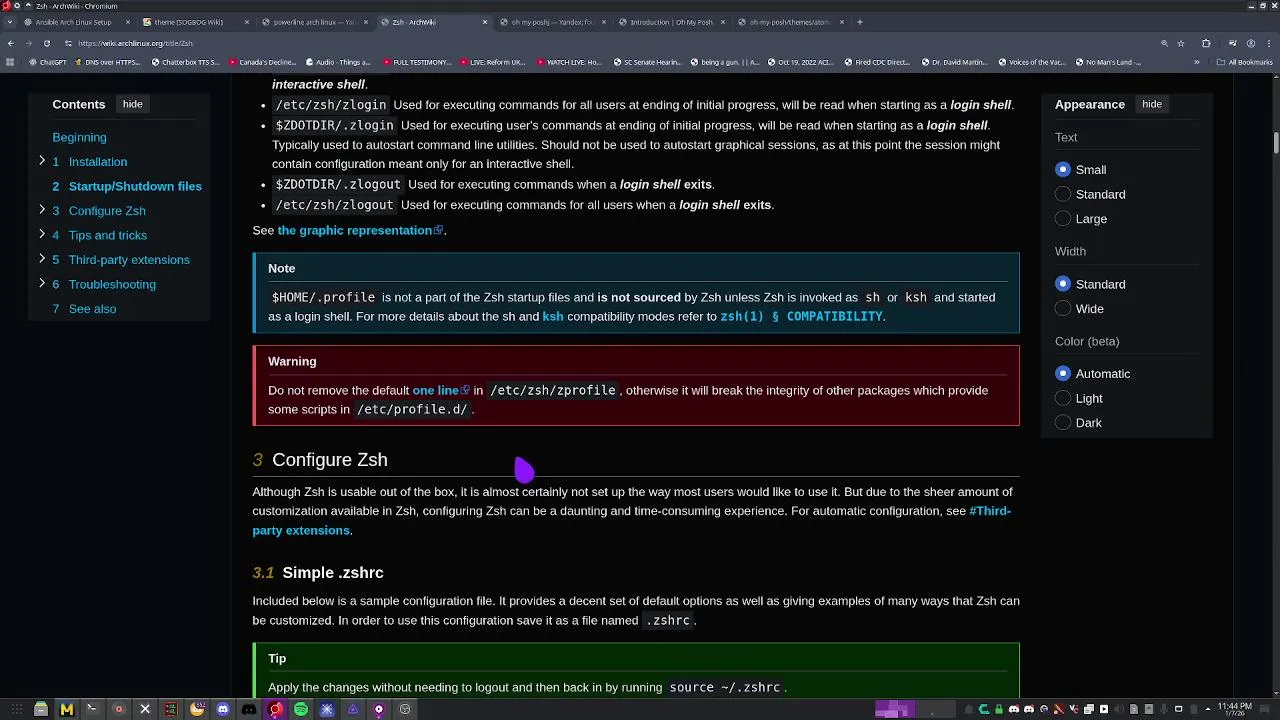Expand the Installation contents section
The width and height of the screenshot is (1280, 720).
(42, 161)
